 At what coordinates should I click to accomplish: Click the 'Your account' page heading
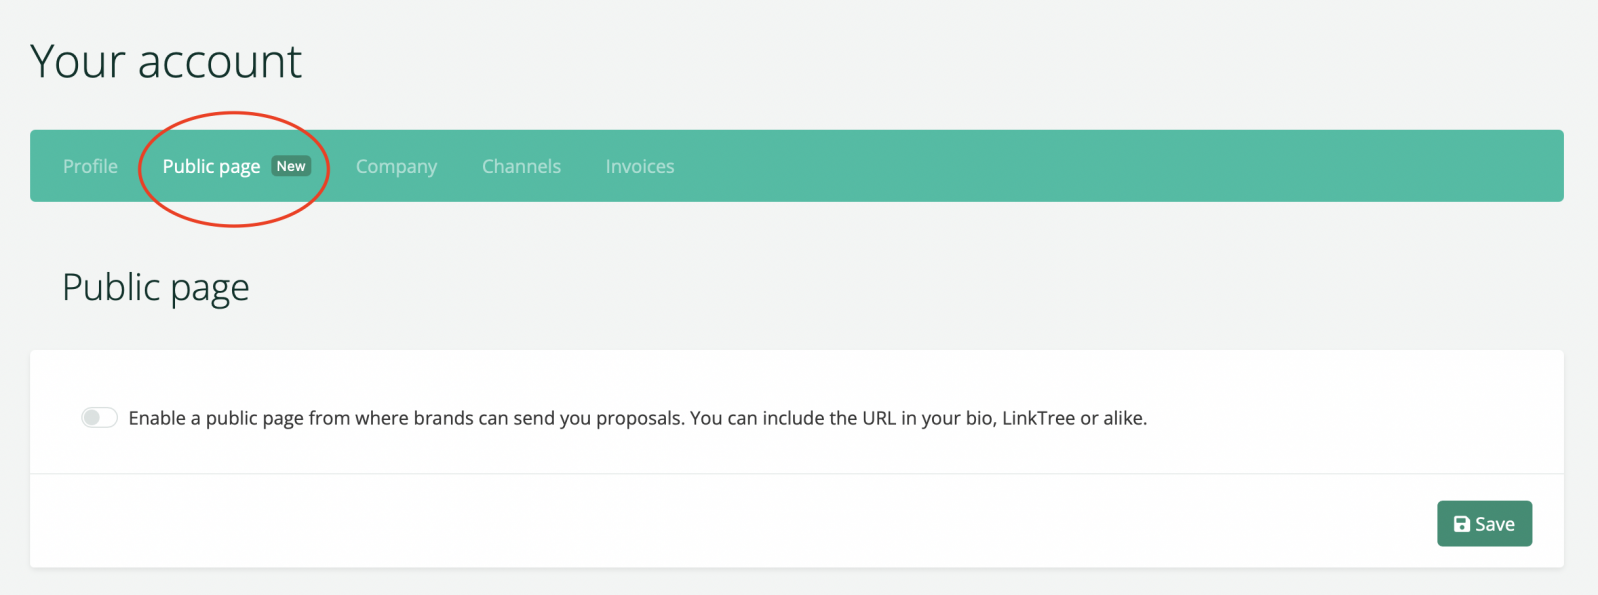coord(166,62)
